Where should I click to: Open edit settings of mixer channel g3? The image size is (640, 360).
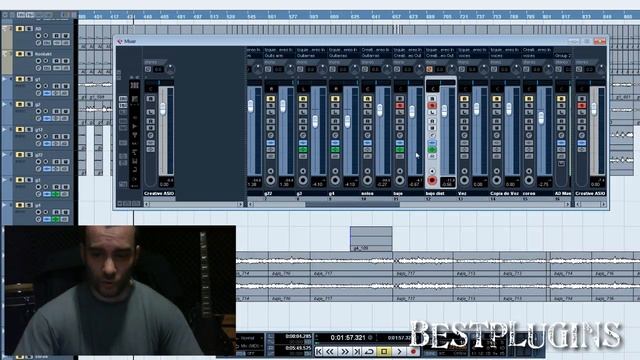pos(303,136)
